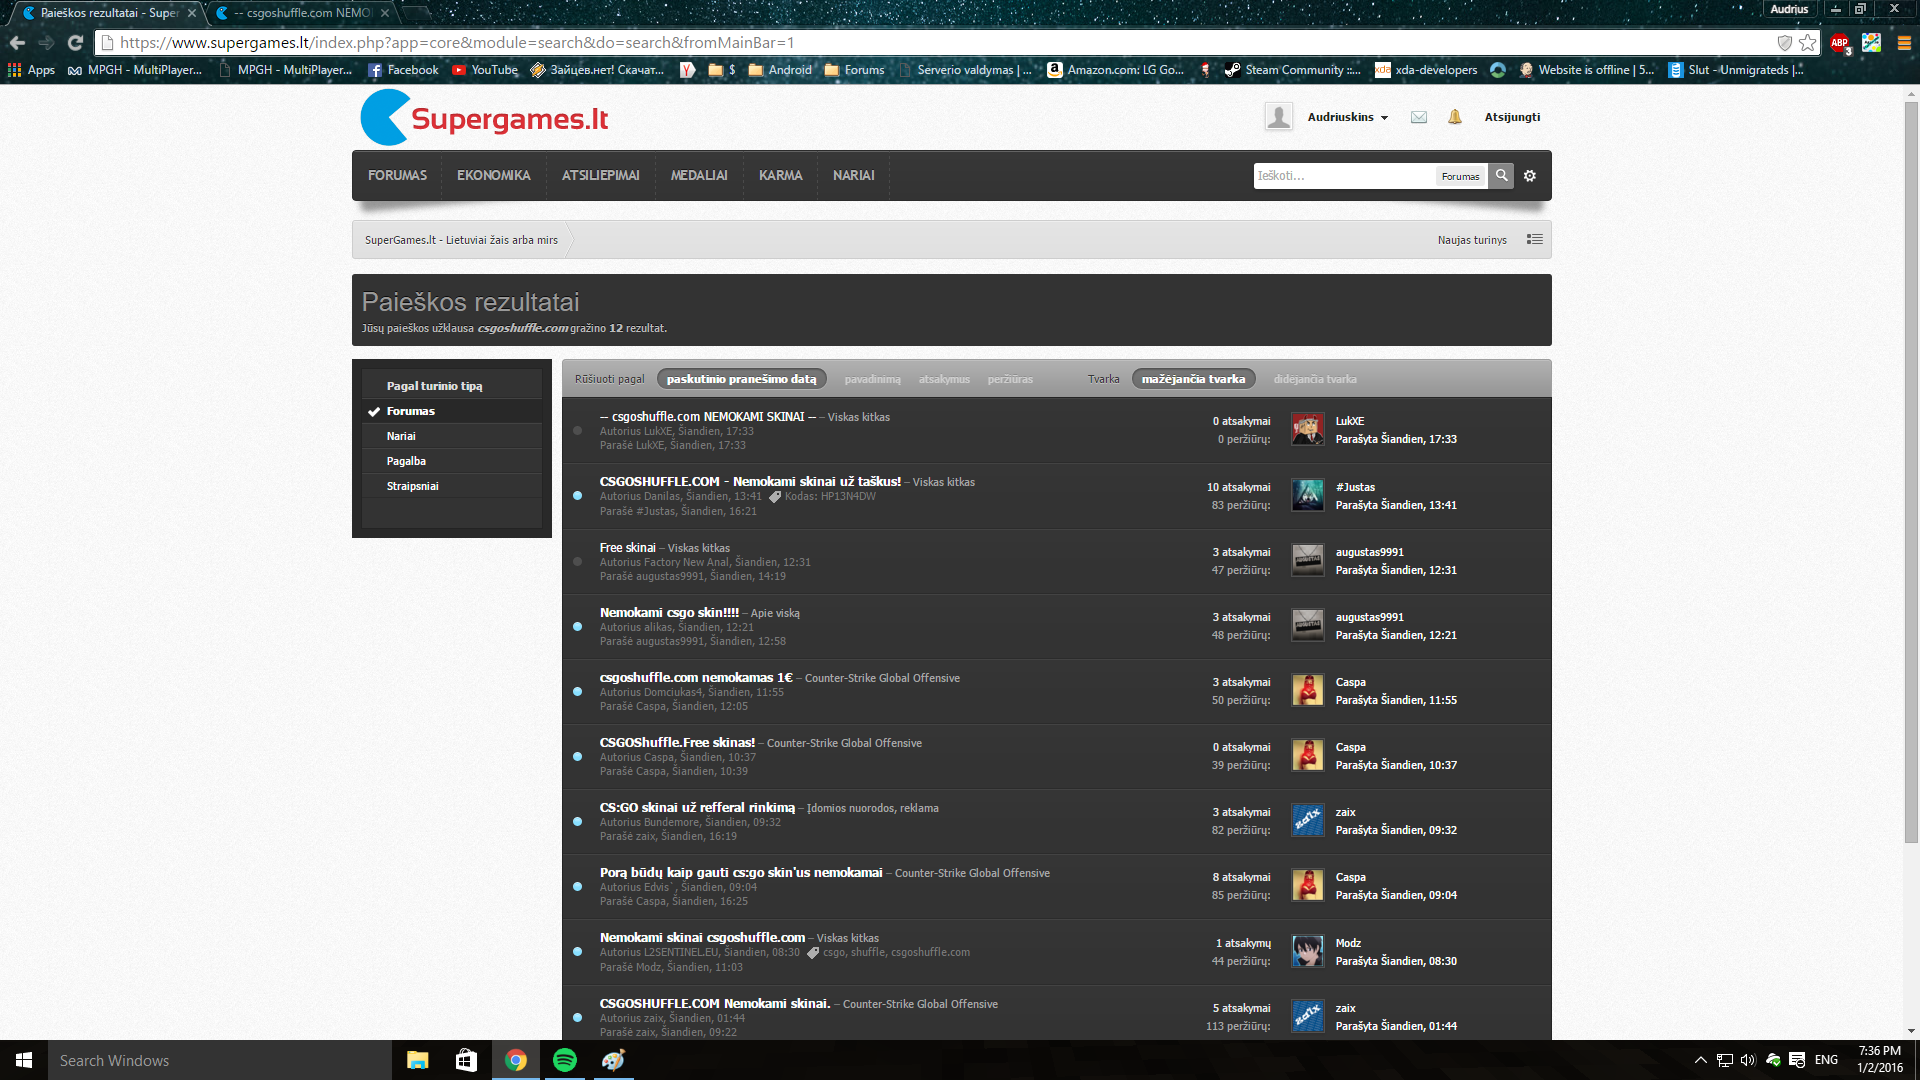Image resolution: width=1920 pixels, height=1080 pixels.
Task: Open Windows Store taskbar icon
Action: 466,1060
